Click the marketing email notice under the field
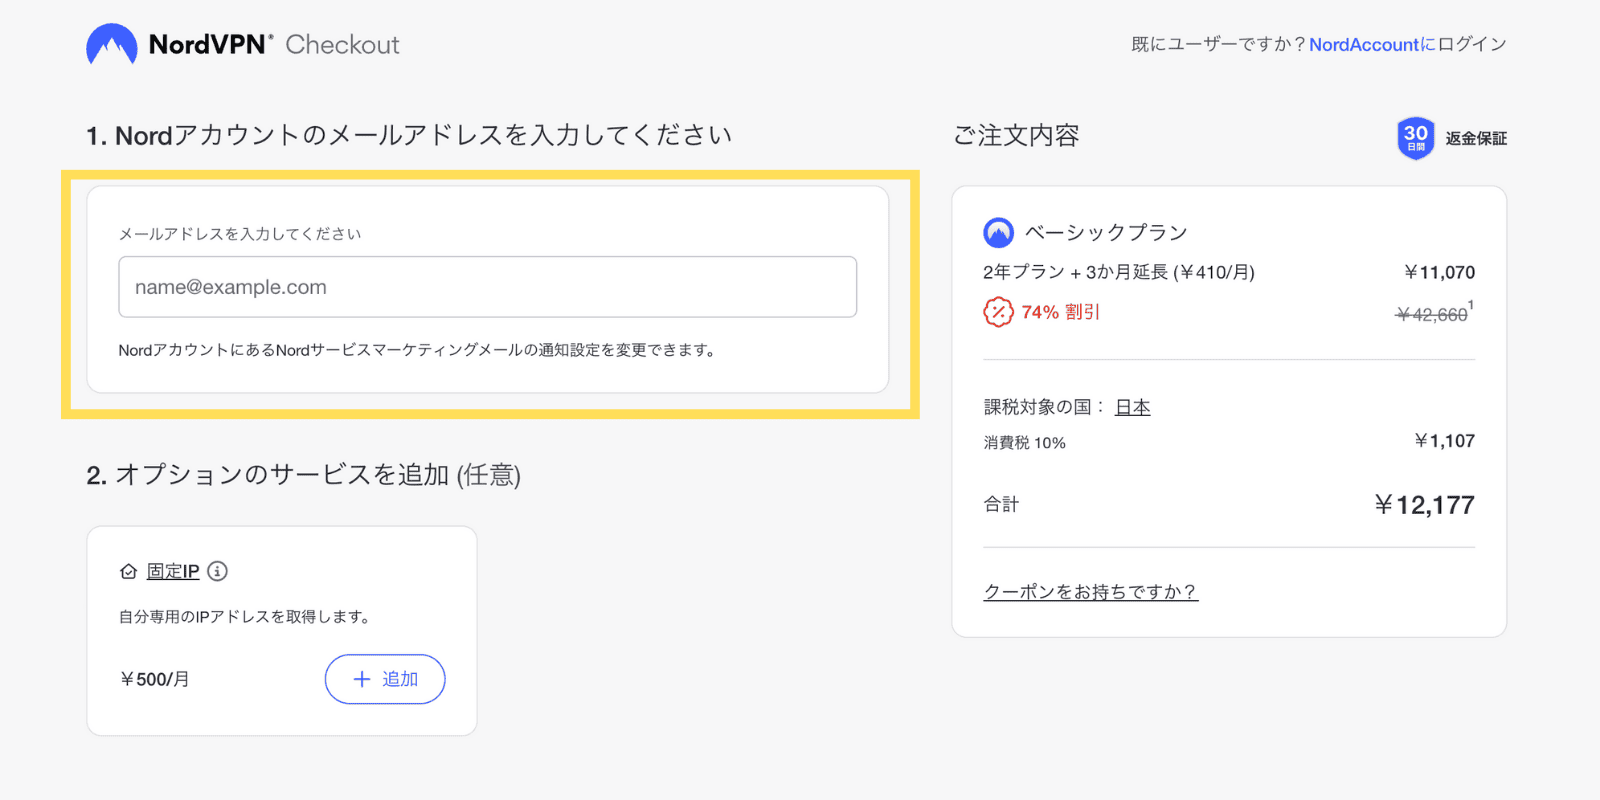This screenshot has height=800, width=1600. [417, 350]
